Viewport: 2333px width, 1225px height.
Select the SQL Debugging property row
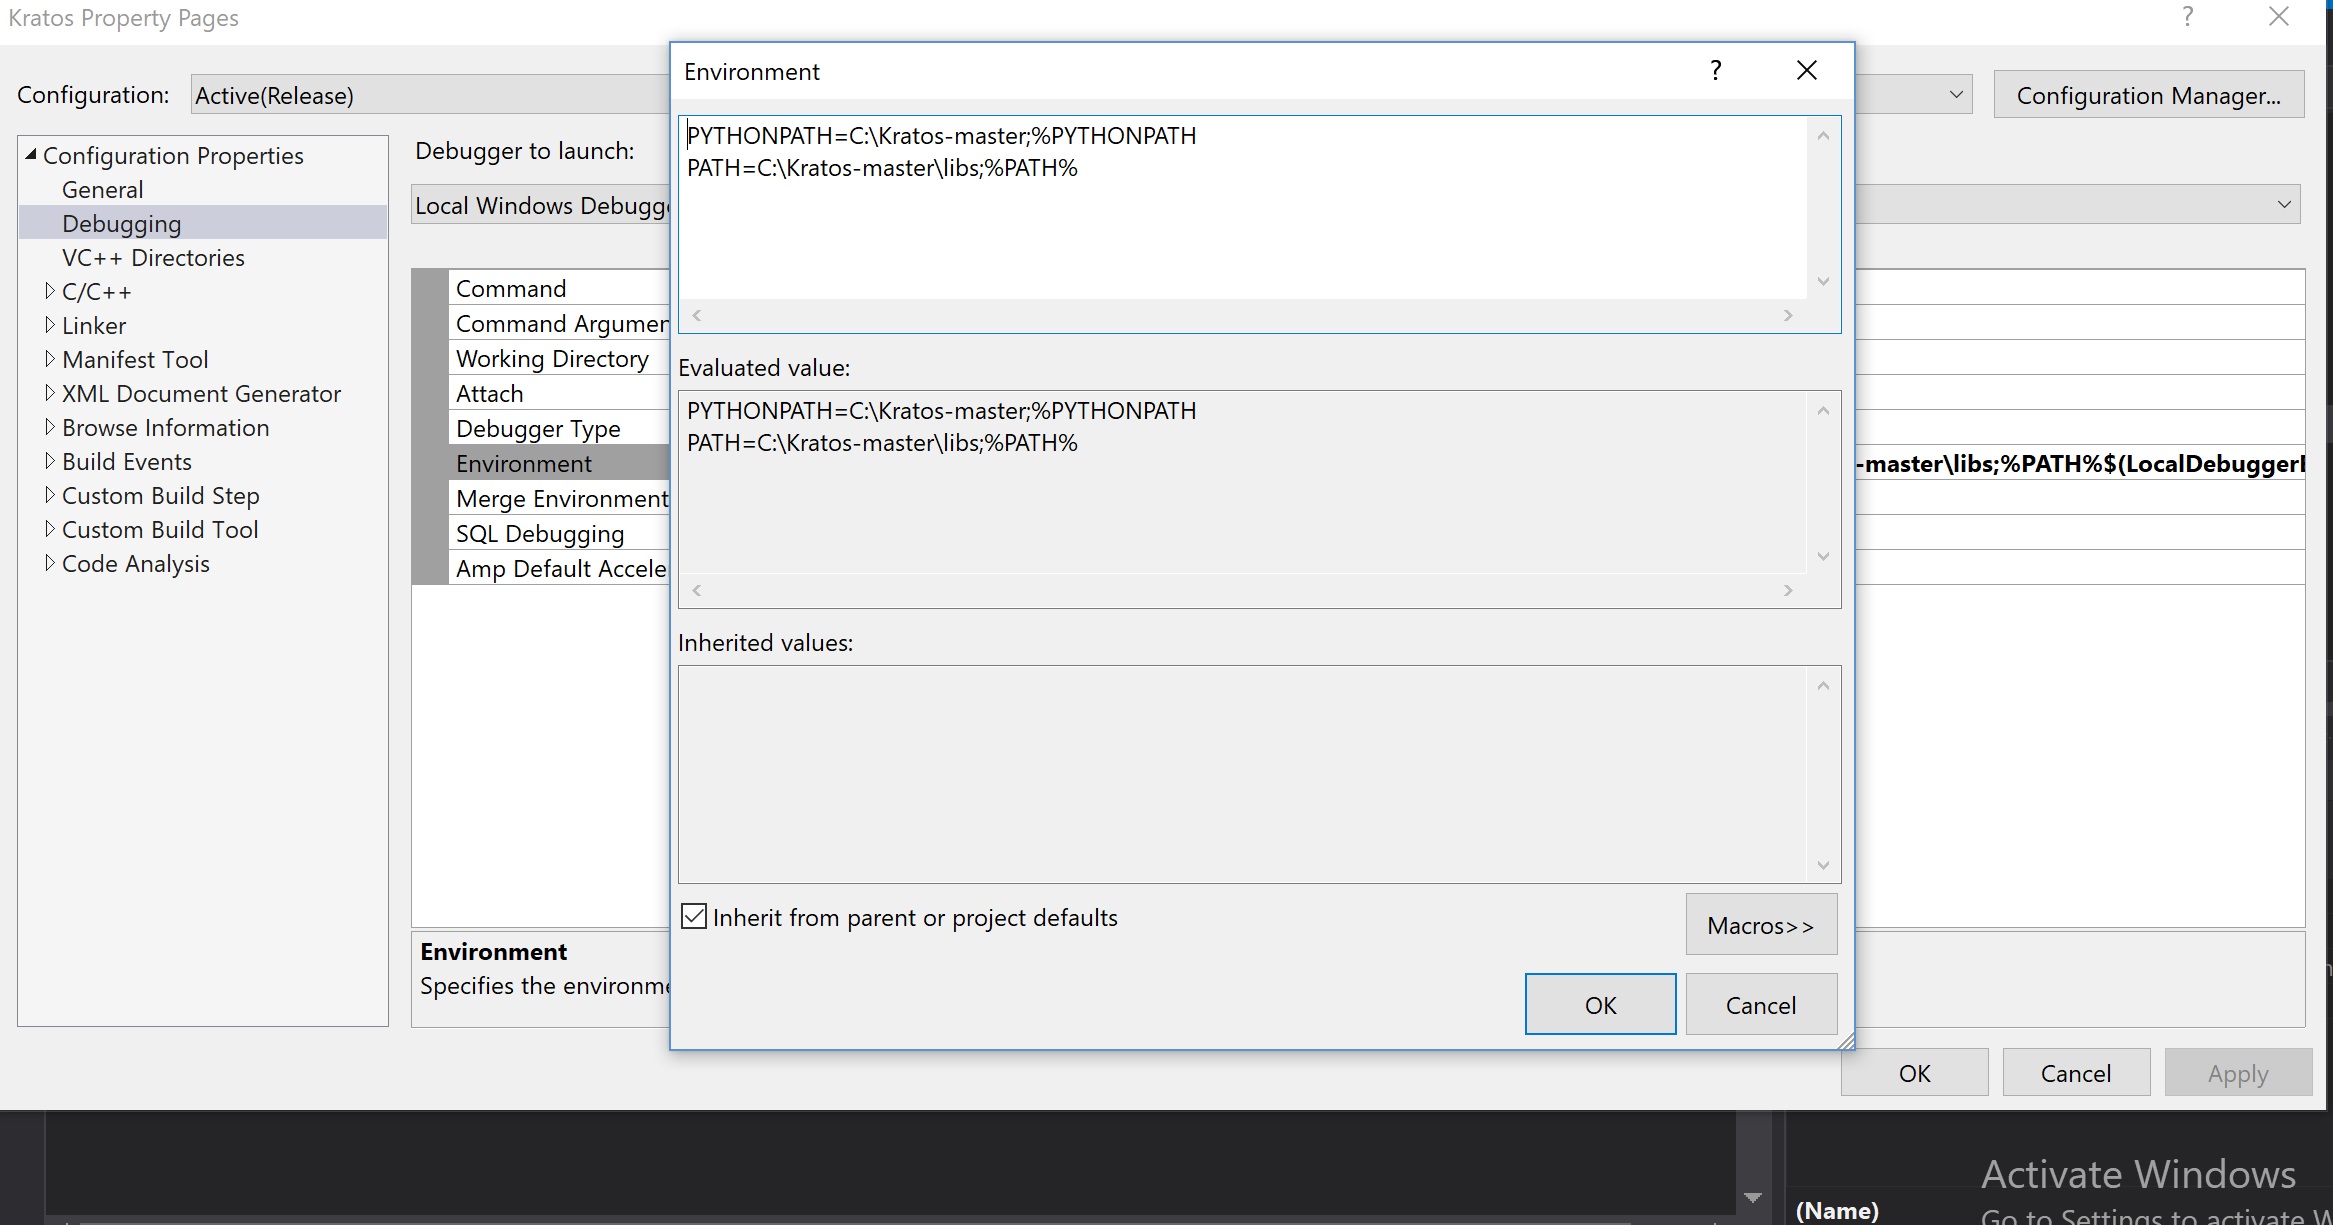tap(540, 533)
